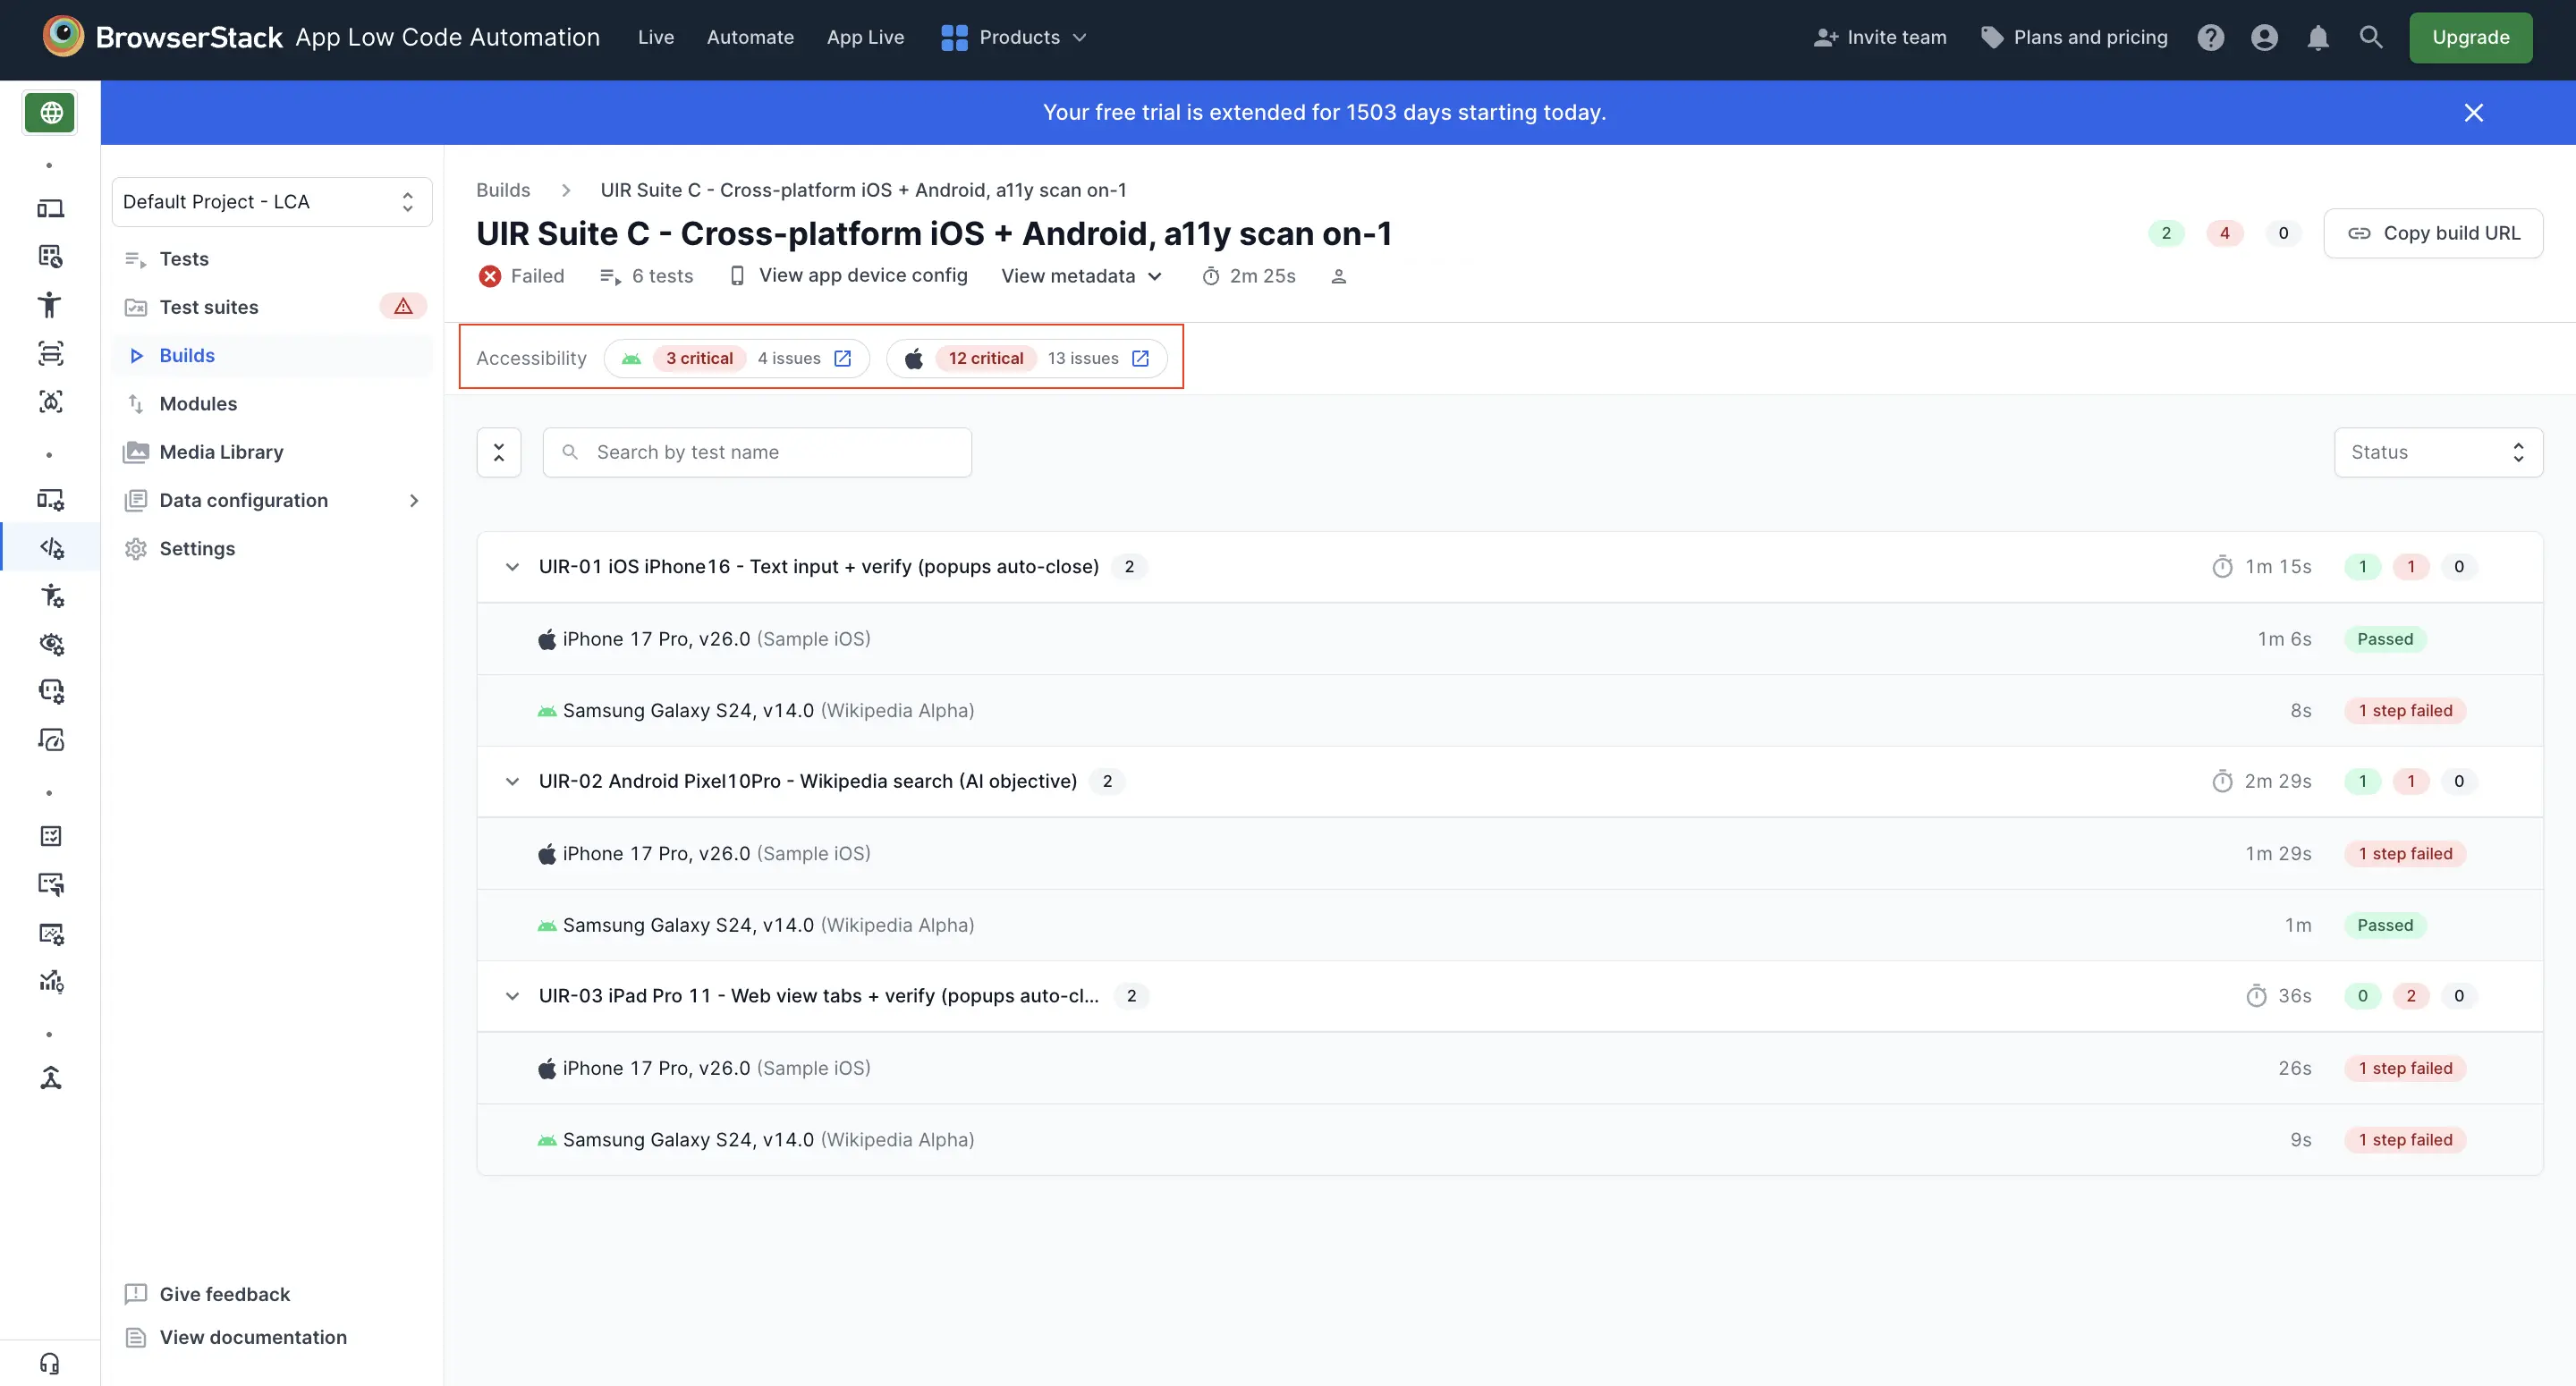Click the scan-frame rail icon
The width and height of the screenshot is (2576, 1386).
pyautogui.click(x=50, y=353)
